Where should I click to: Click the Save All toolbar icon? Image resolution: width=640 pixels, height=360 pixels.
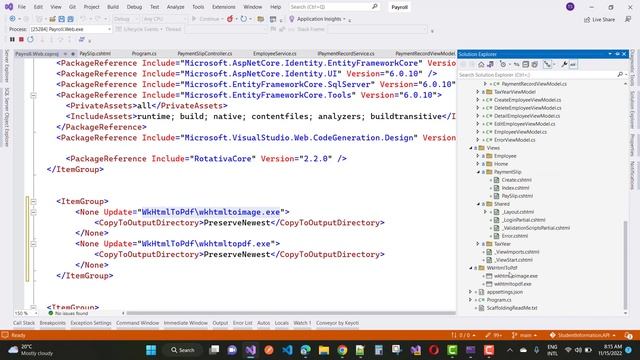pyautogui.click(x=70, y=19)
